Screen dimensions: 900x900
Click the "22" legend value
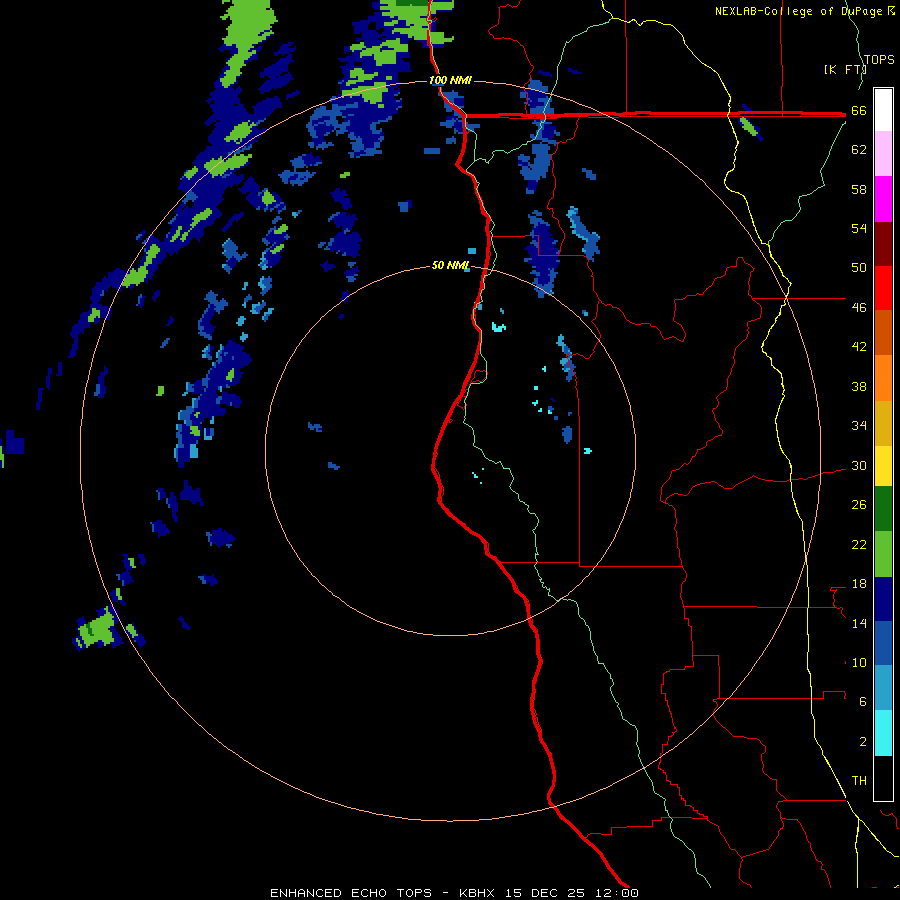[x=859, y=544]
